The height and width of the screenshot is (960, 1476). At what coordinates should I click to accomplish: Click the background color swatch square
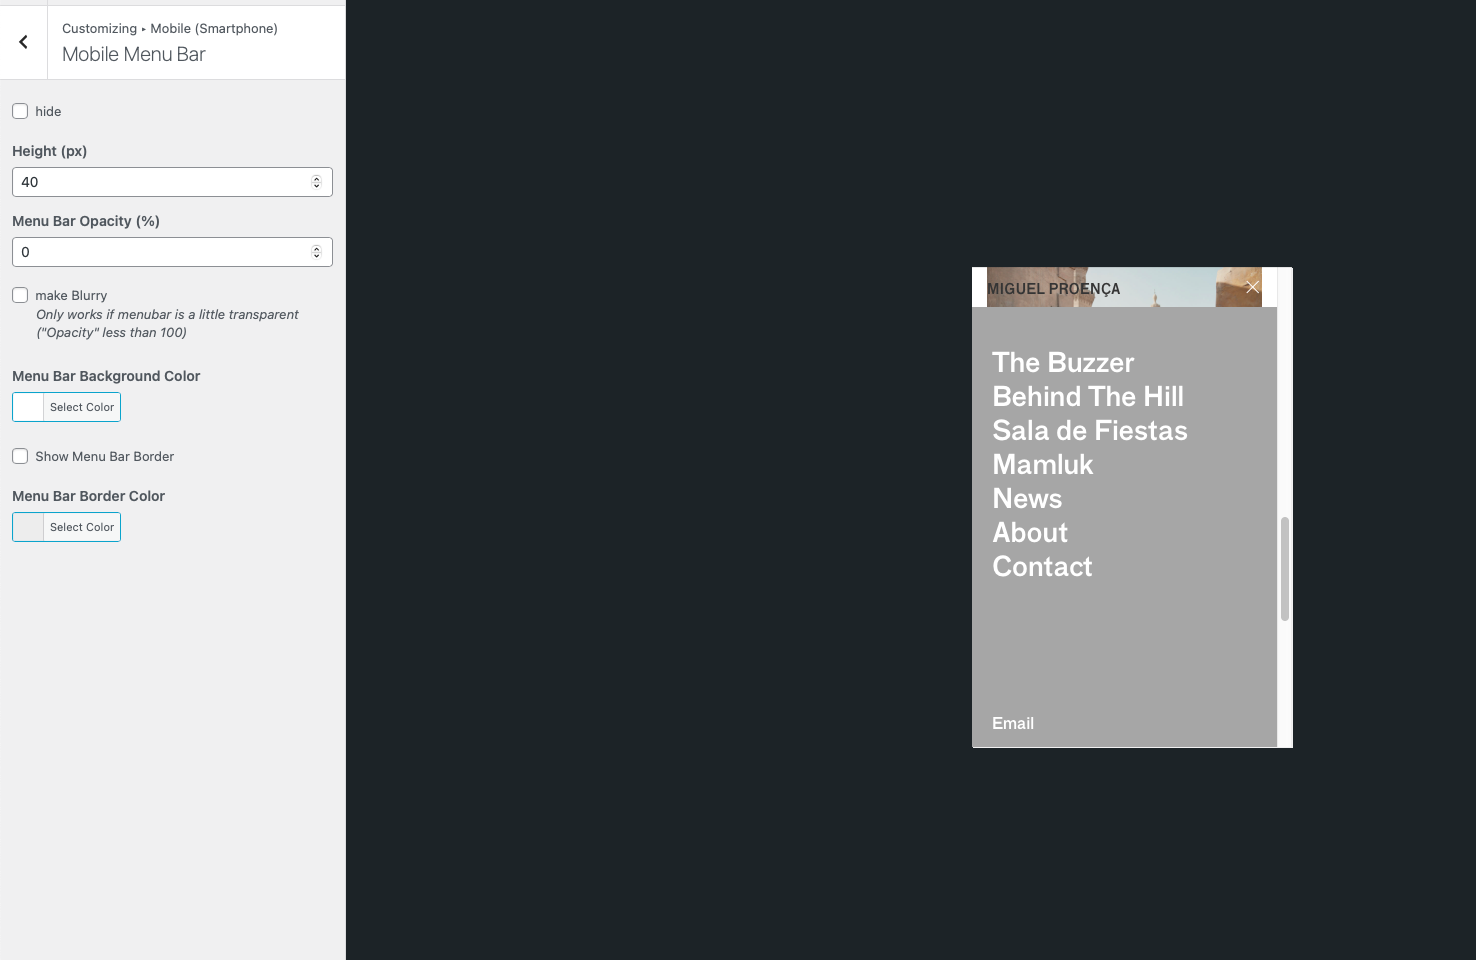[26, 407]
